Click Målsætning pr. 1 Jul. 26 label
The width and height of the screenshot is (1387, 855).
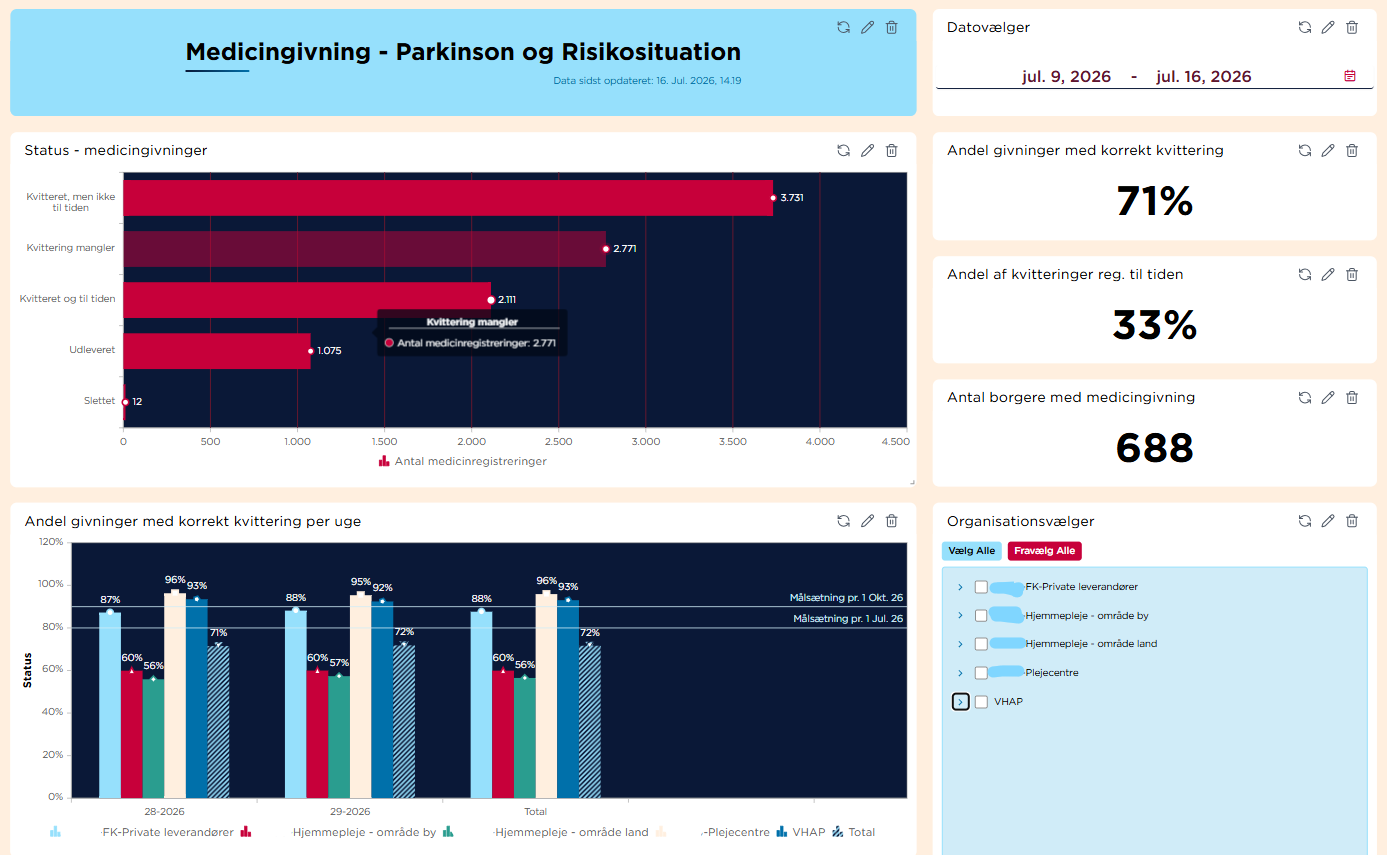[x=848, y=619]
